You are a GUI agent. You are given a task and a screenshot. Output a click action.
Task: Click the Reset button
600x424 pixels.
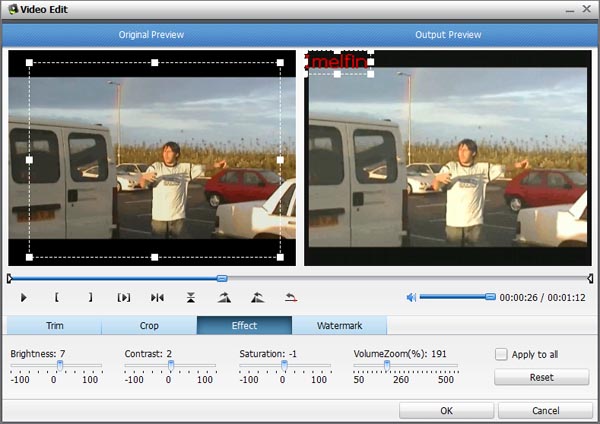click(x=541, y=378)
